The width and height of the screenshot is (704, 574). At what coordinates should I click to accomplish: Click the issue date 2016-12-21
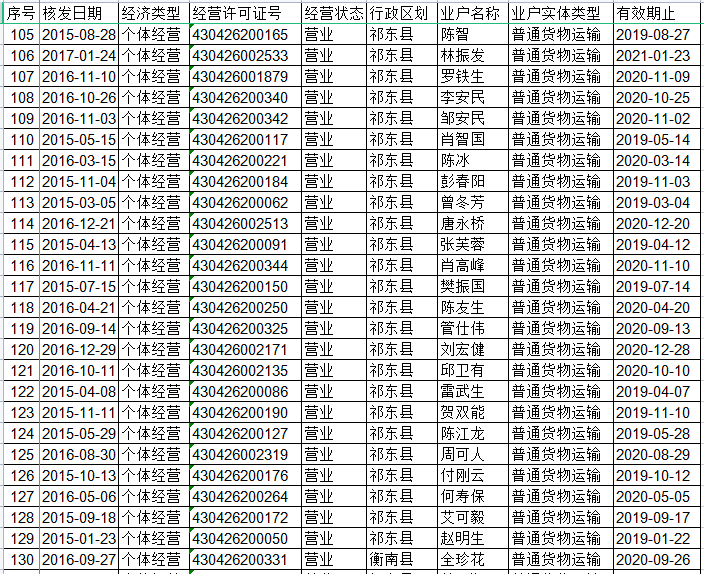point(79,223)
